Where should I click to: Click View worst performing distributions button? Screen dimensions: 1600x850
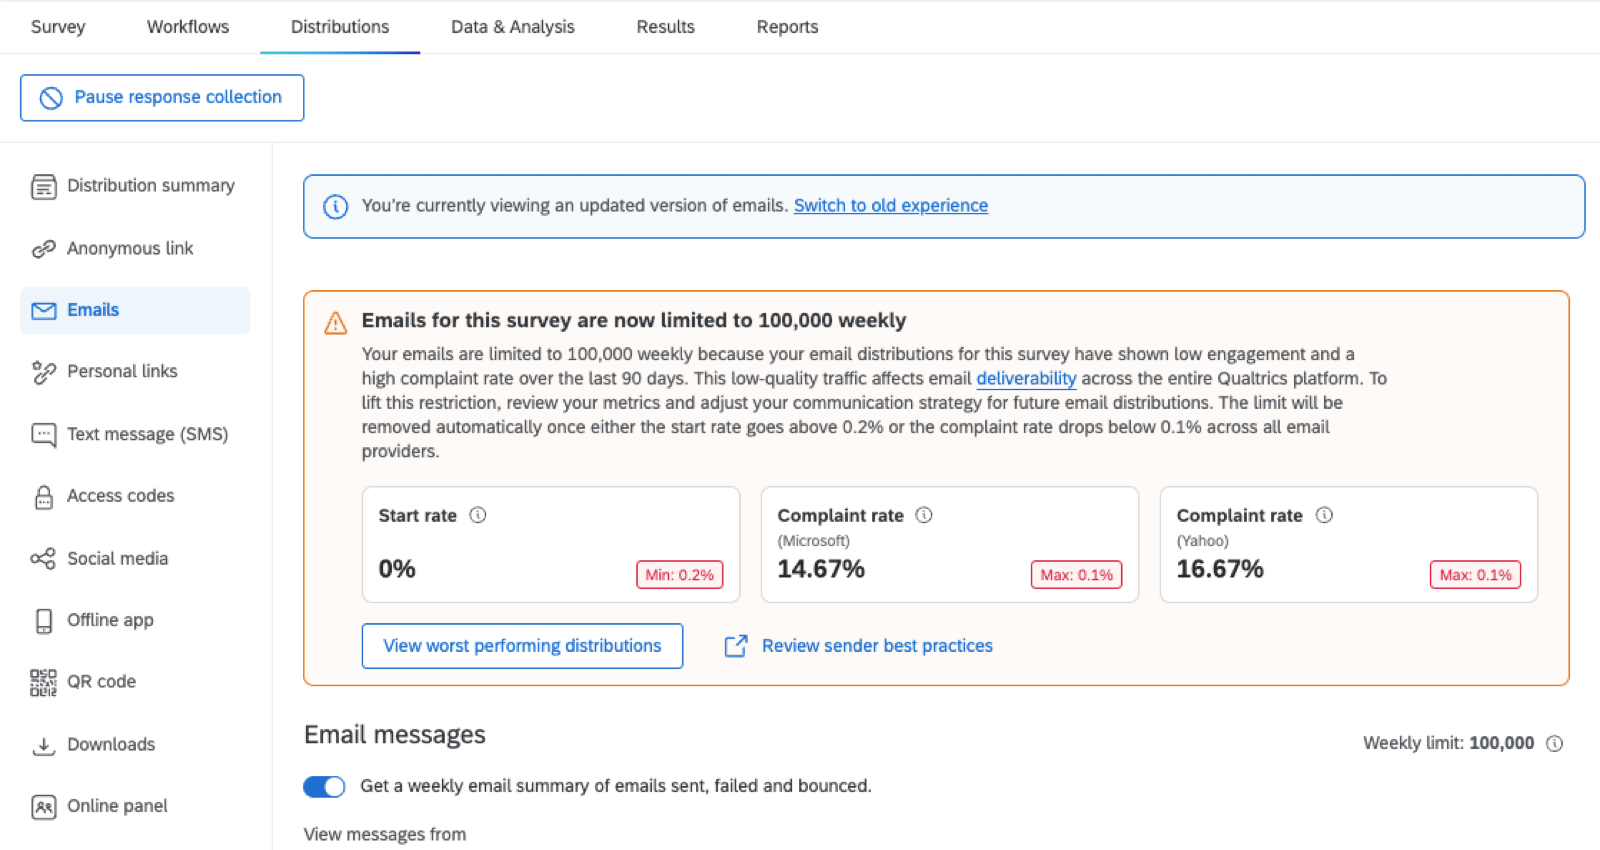(x=522, y=646)
